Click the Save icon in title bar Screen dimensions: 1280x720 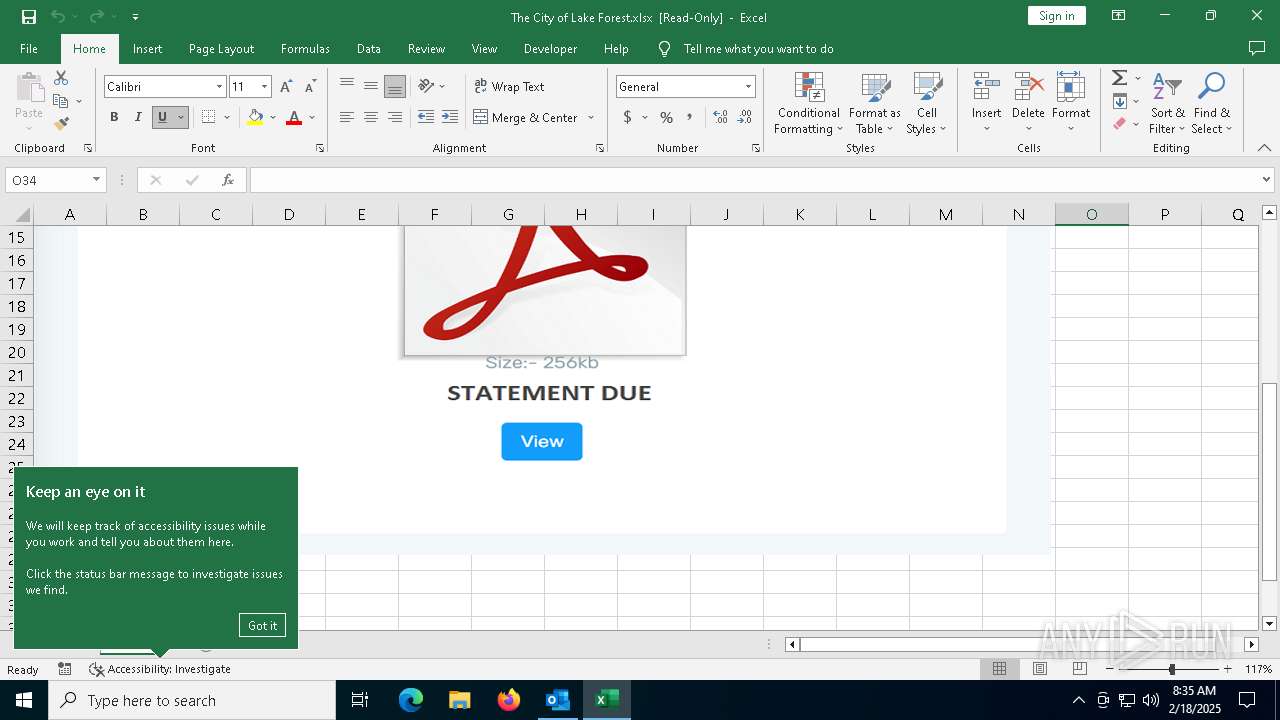tap(29, 16)
